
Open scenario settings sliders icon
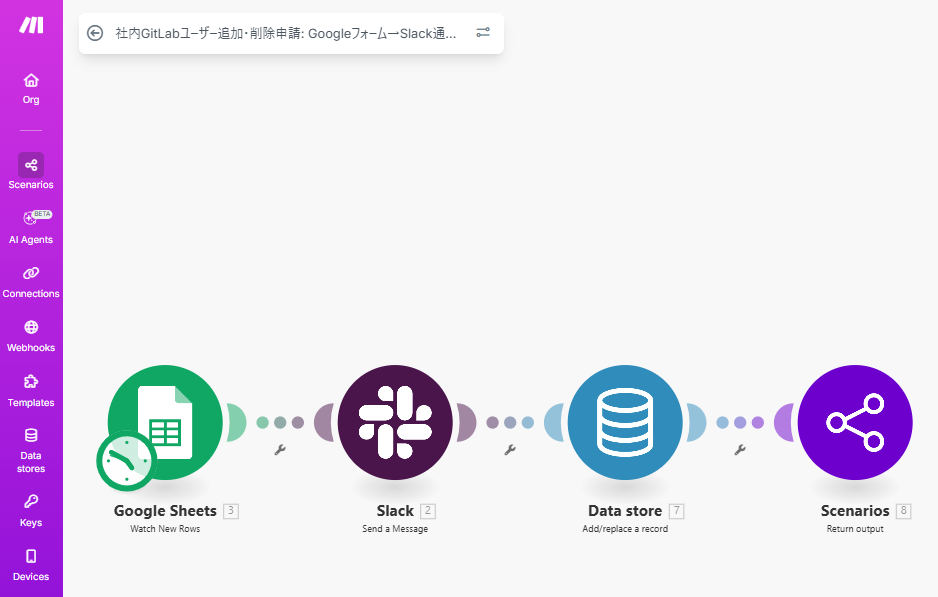point(483,33)
